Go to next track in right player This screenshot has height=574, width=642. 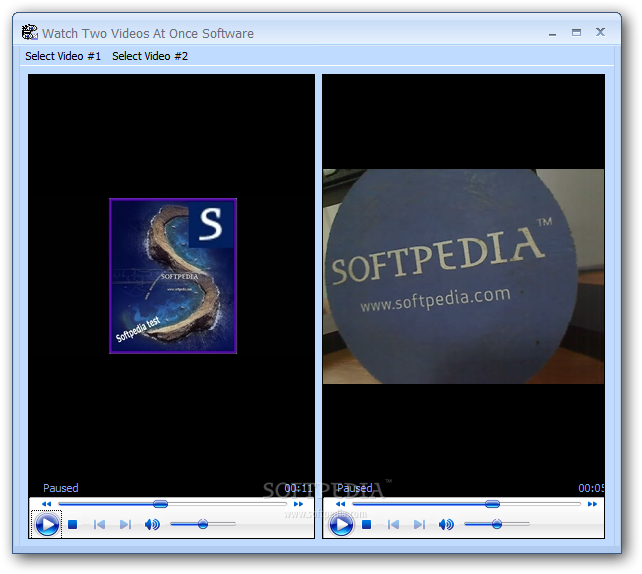[x=419, y=524]
